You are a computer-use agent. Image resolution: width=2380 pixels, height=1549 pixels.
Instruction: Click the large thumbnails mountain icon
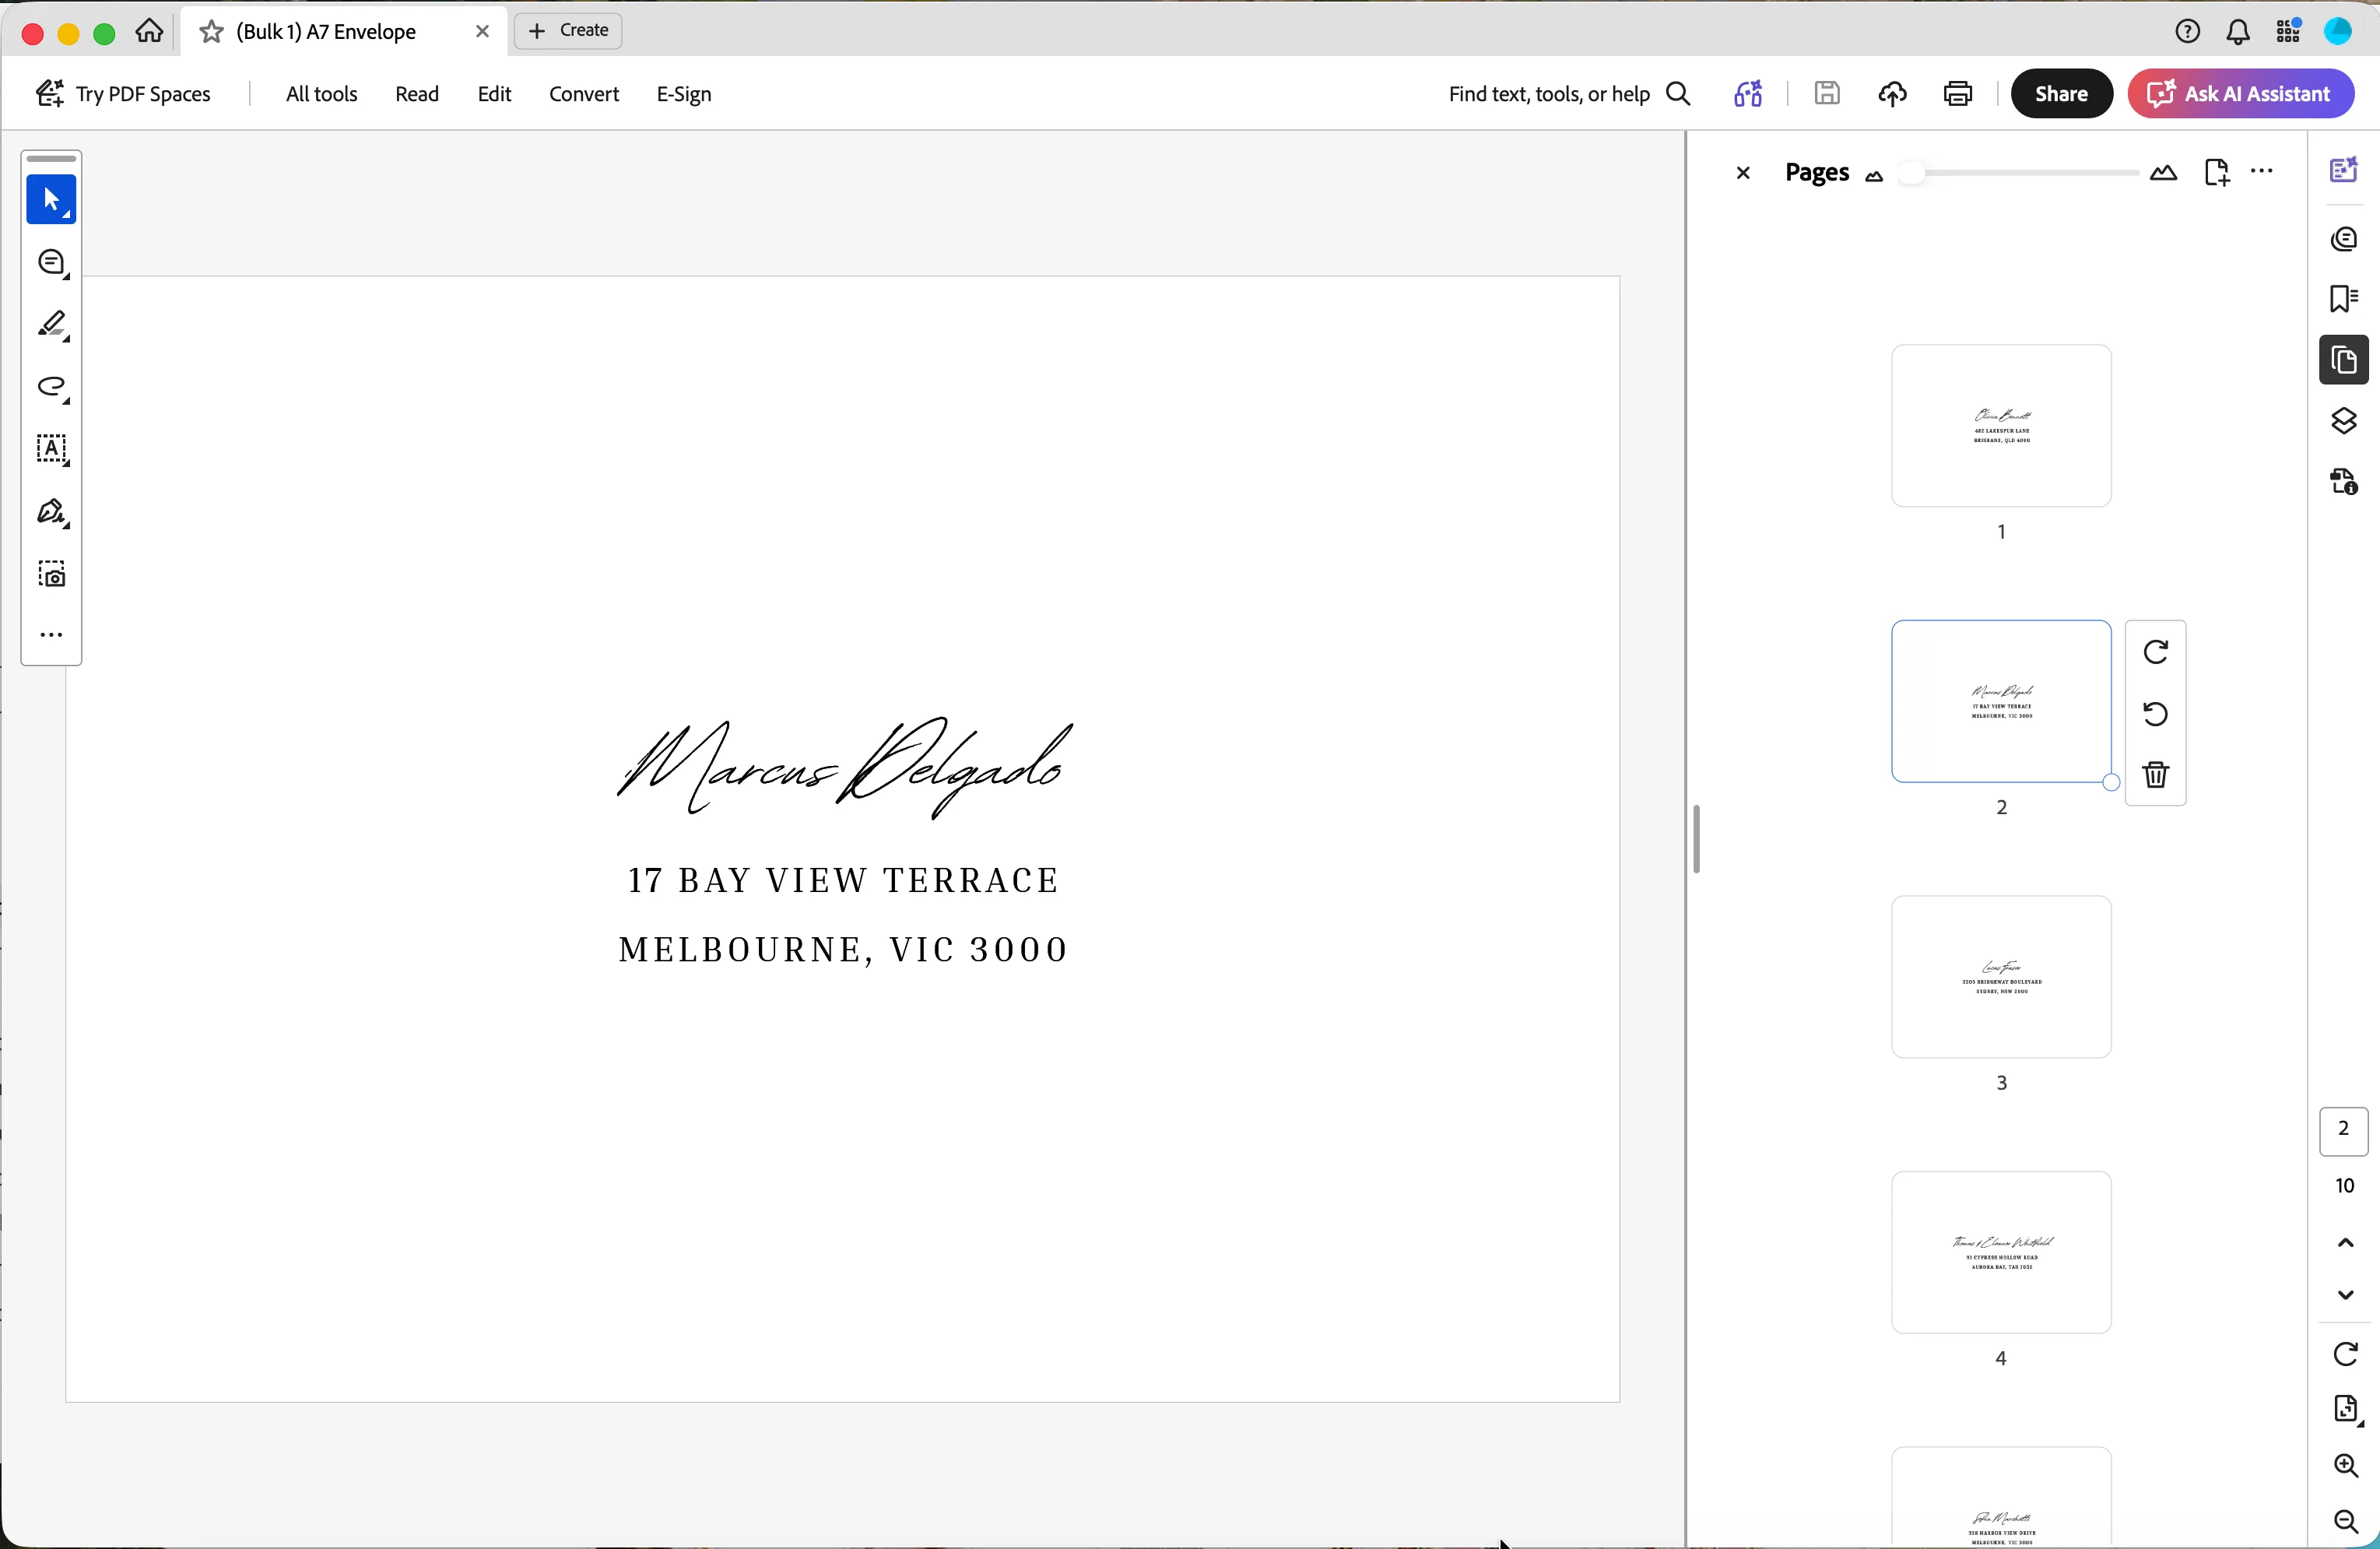2164,173
